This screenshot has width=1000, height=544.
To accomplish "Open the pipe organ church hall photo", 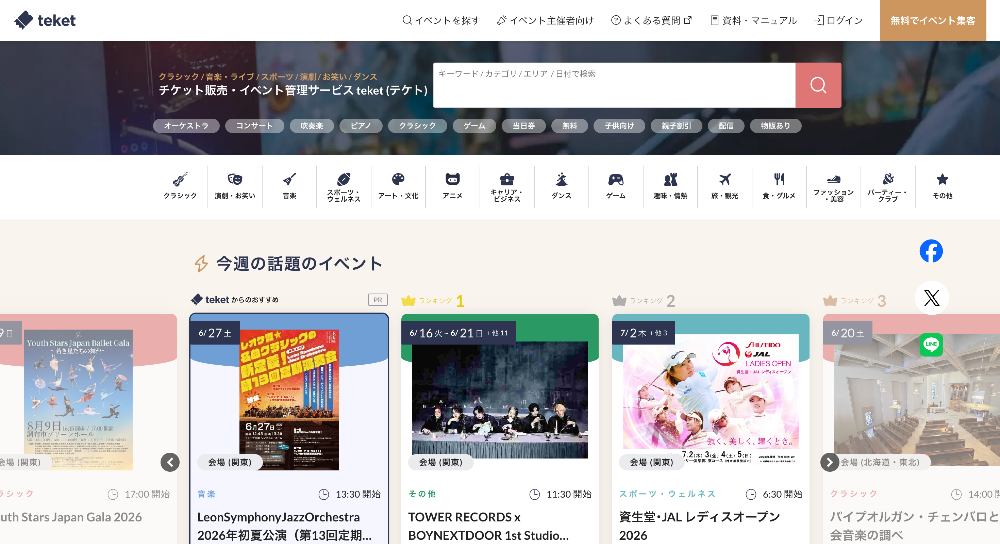I will 917,400.
